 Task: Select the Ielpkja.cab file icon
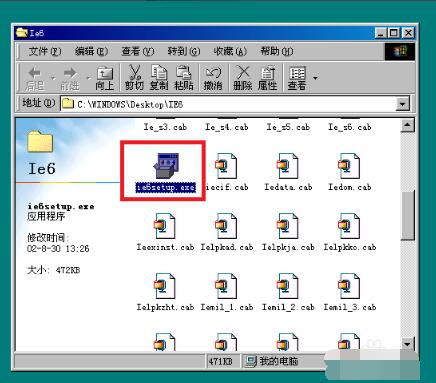(x=288, y=226)
